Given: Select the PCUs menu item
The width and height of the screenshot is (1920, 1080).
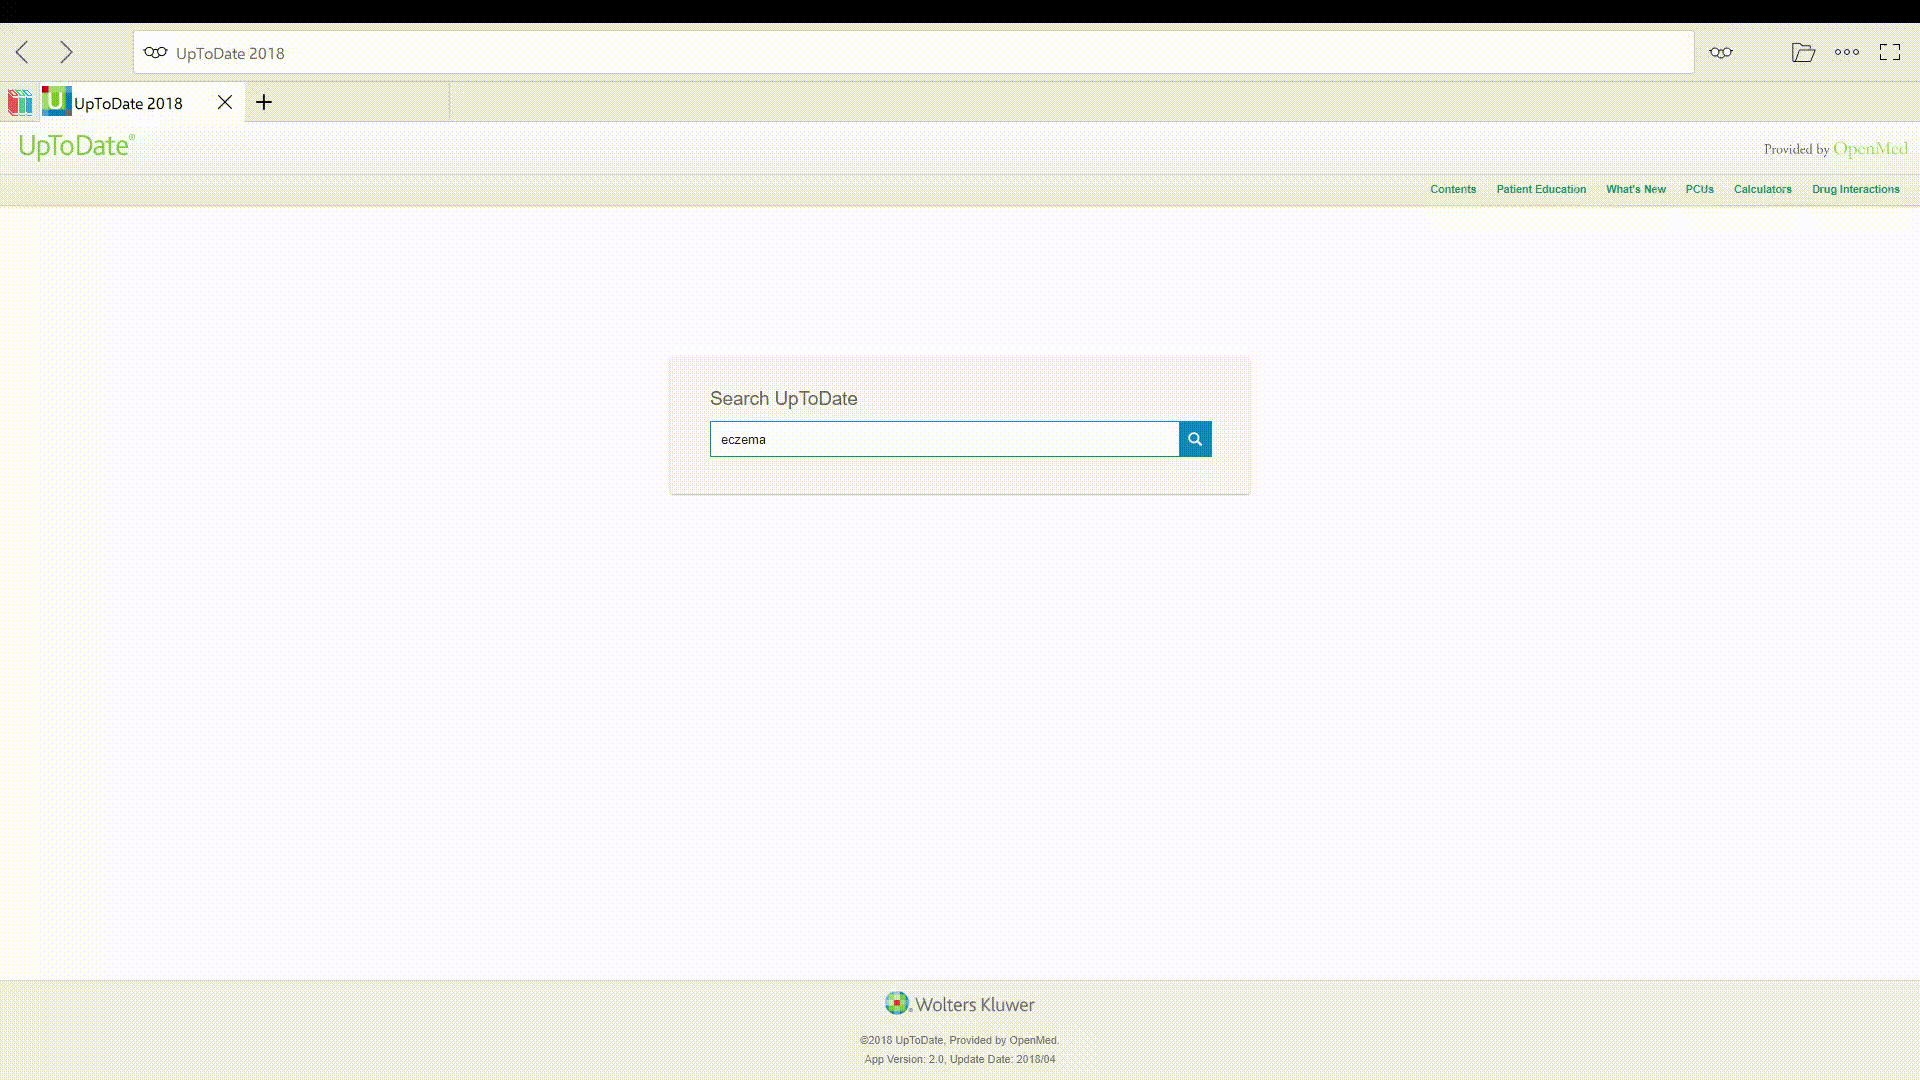Looking at the screenshot, I should click(x=1699, y=189).
